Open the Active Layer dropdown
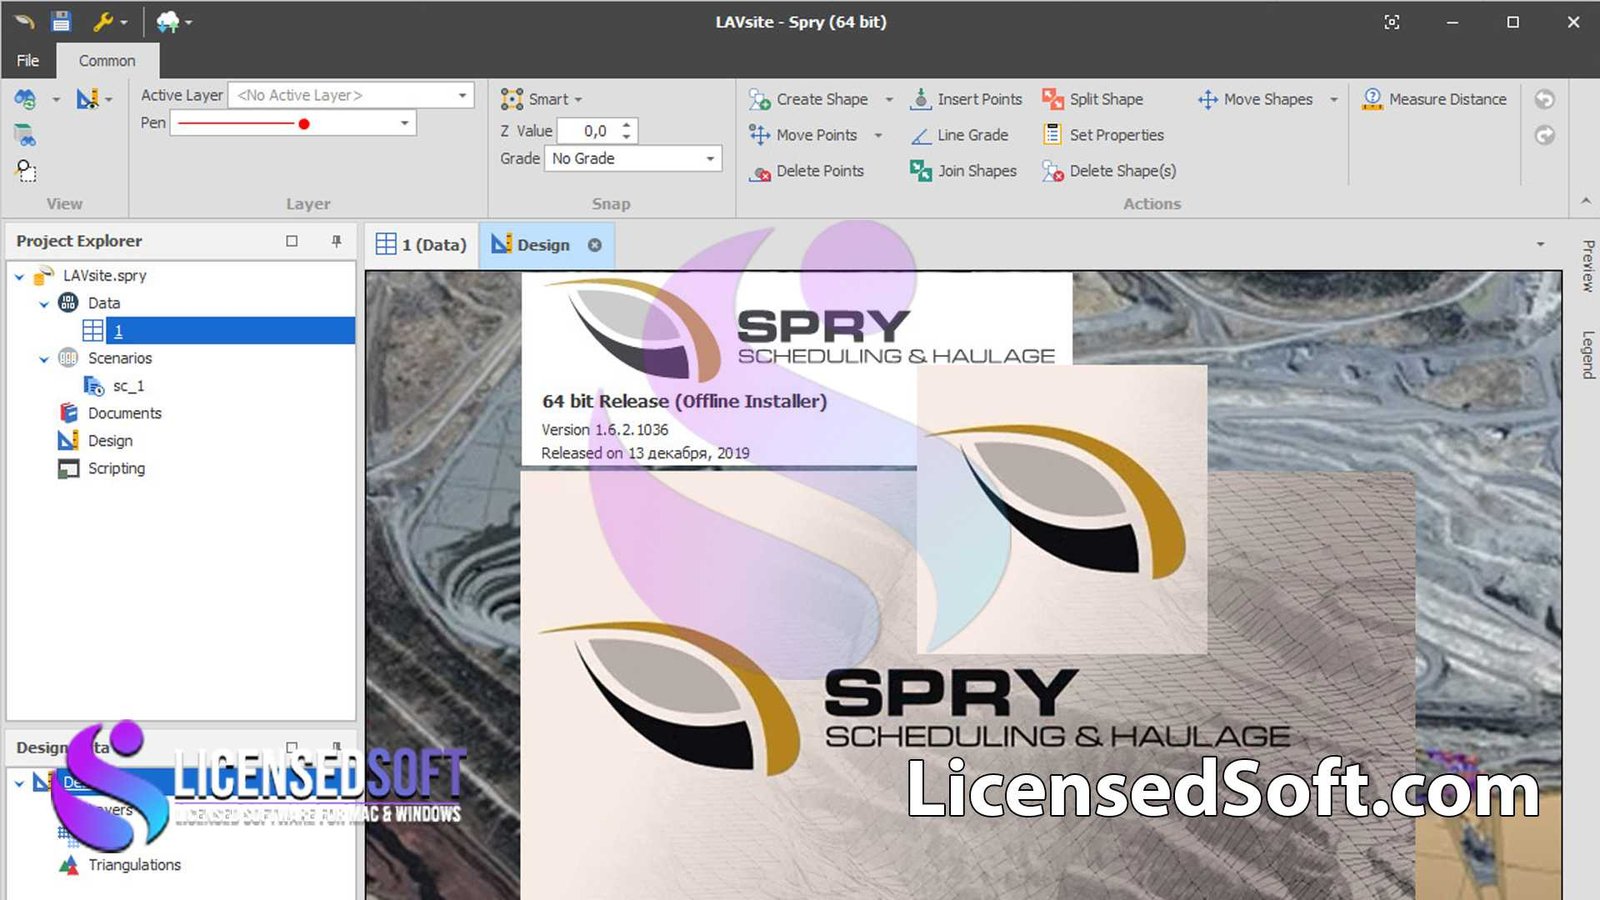The width and height of the screenshot is (1600, 900). tap(462, 95)
